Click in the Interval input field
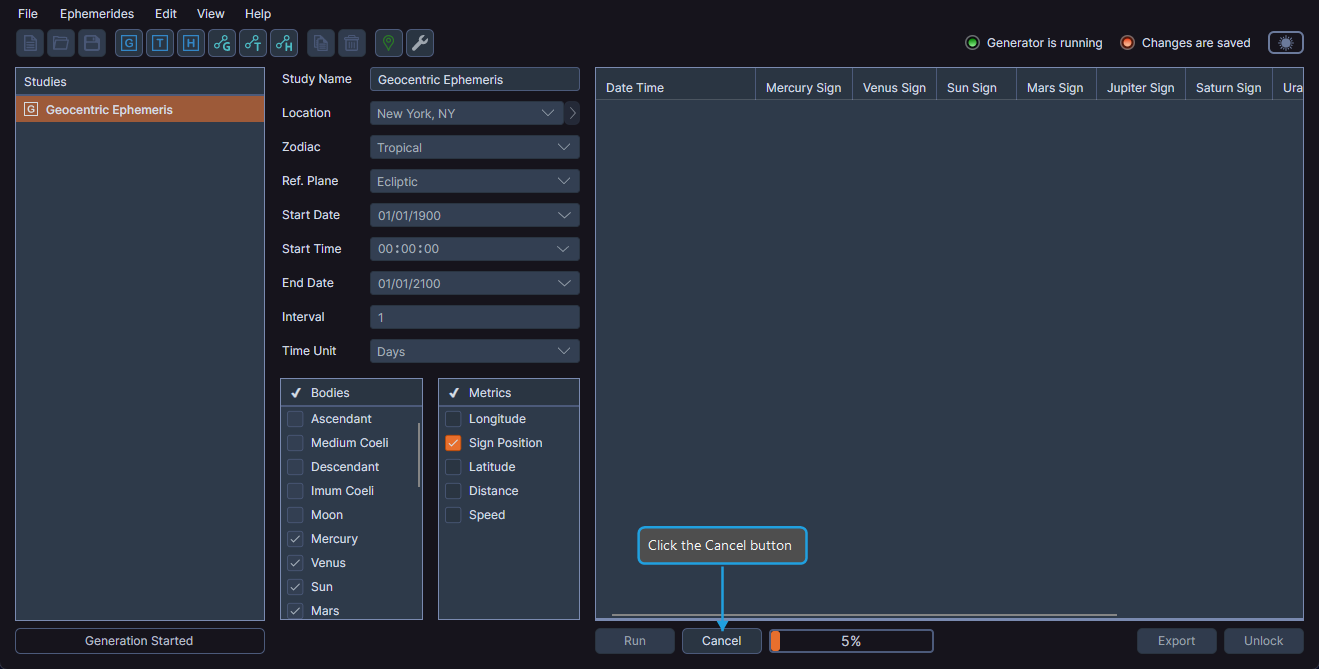This screenshot has height=669, width=1319. [474, 316]
